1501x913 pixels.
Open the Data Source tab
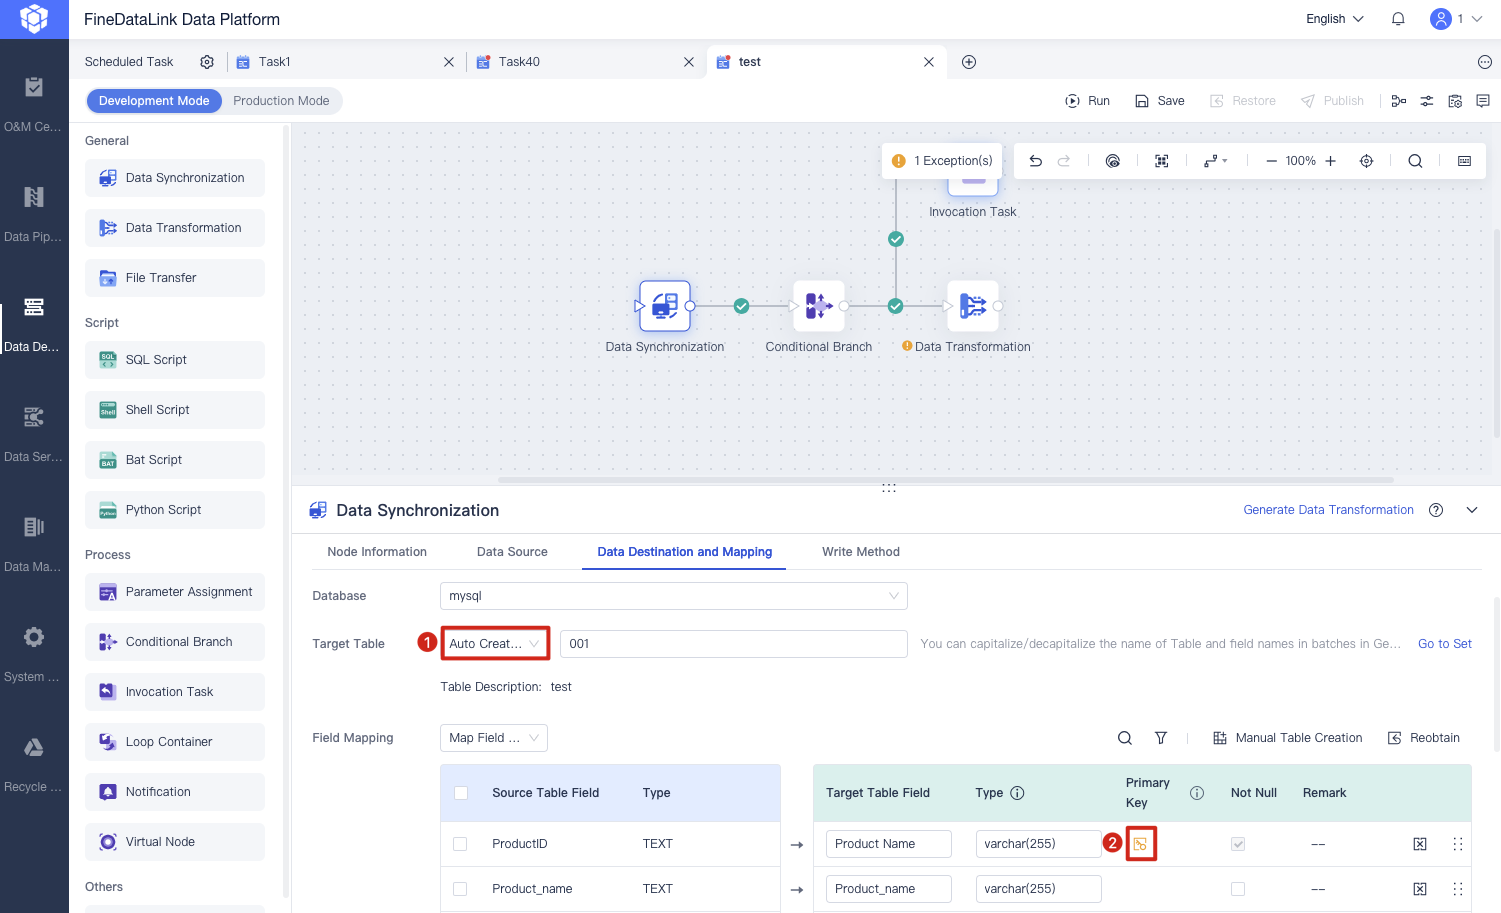pos(512,552)
